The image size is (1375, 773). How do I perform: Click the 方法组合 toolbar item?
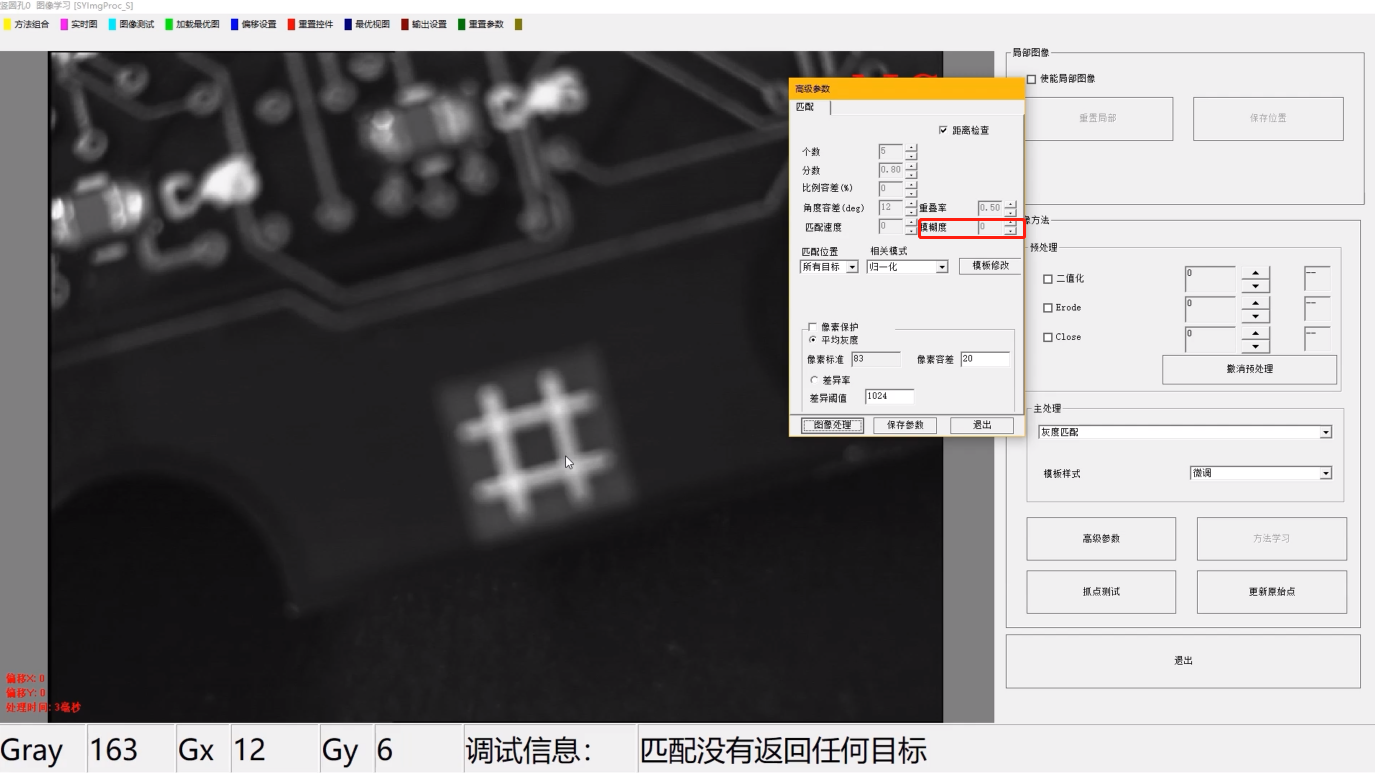tap(31, 24)
